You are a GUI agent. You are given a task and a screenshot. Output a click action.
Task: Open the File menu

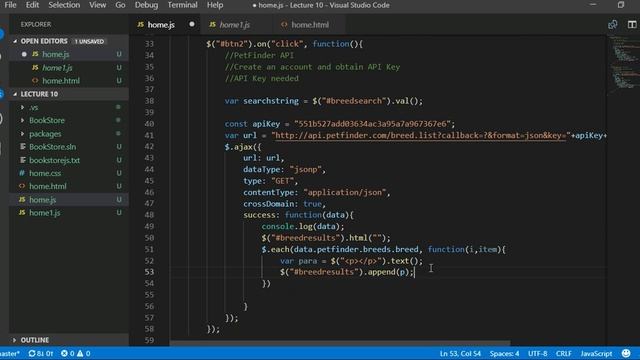point(10,5)
